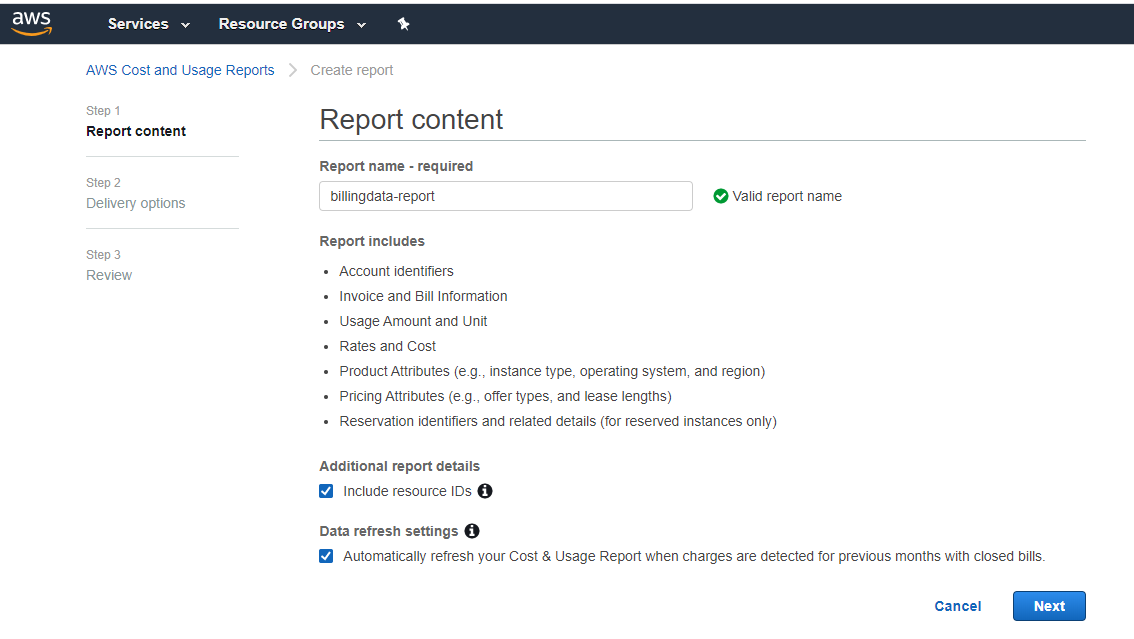The image size is (1134, 639).
Task: Select Step 1 Report content
Action: 136,121
